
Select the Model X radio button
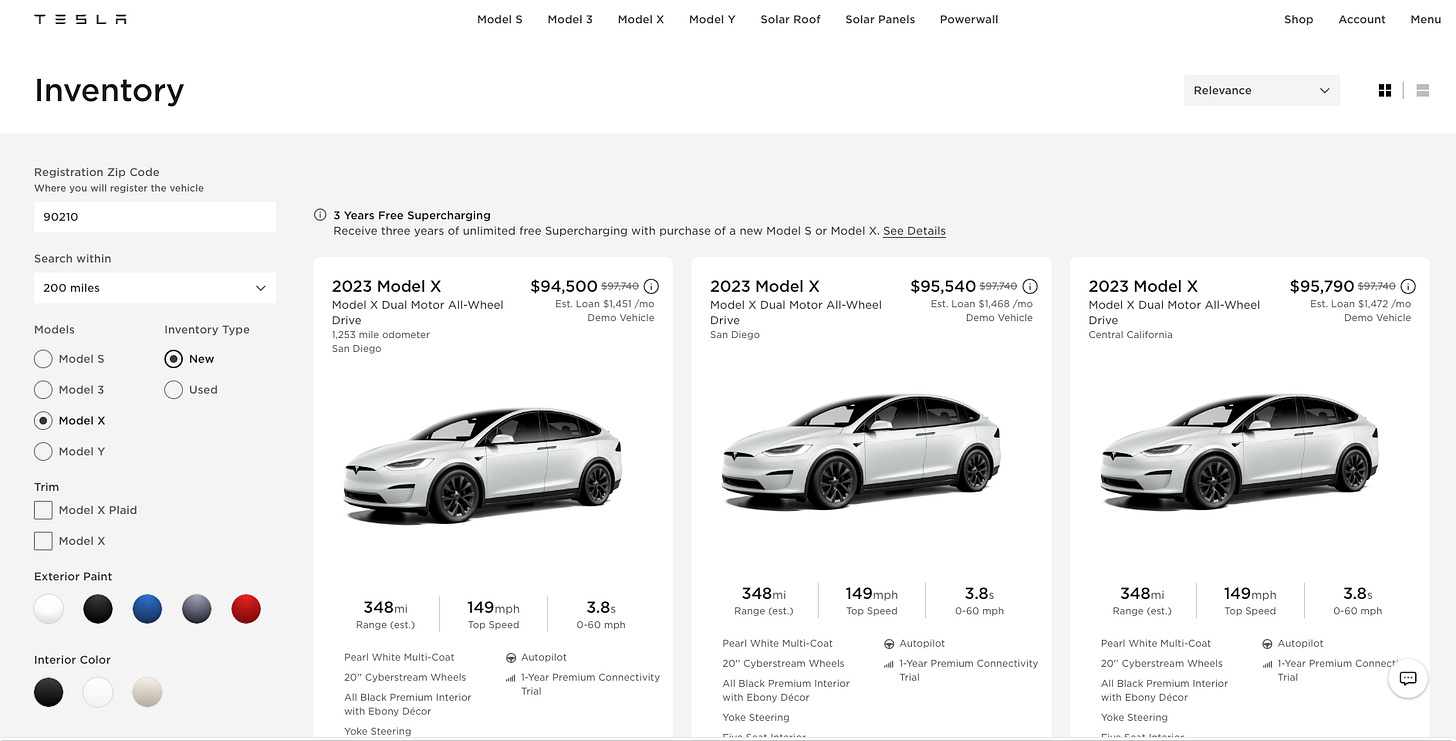pos(43,421)
